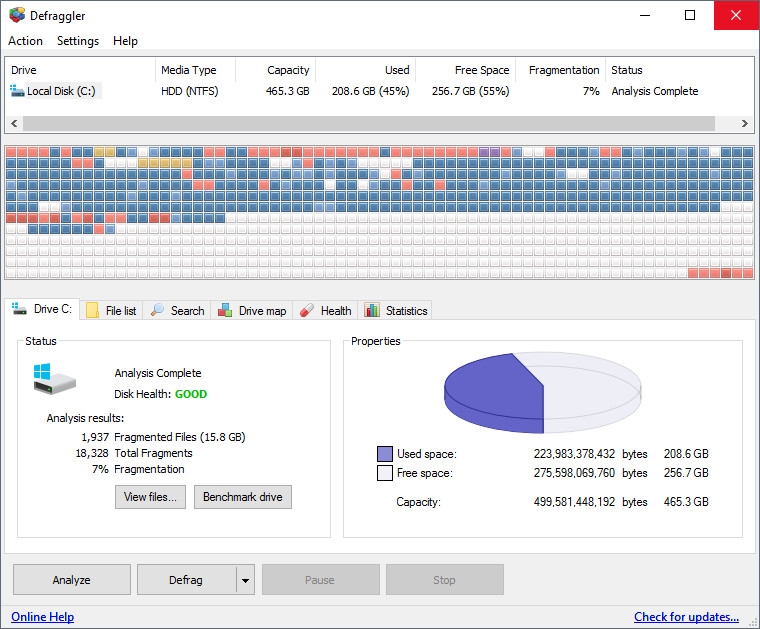The image size is (760, 629).
Task: Click the View files... button
Action: click(150, 497)
